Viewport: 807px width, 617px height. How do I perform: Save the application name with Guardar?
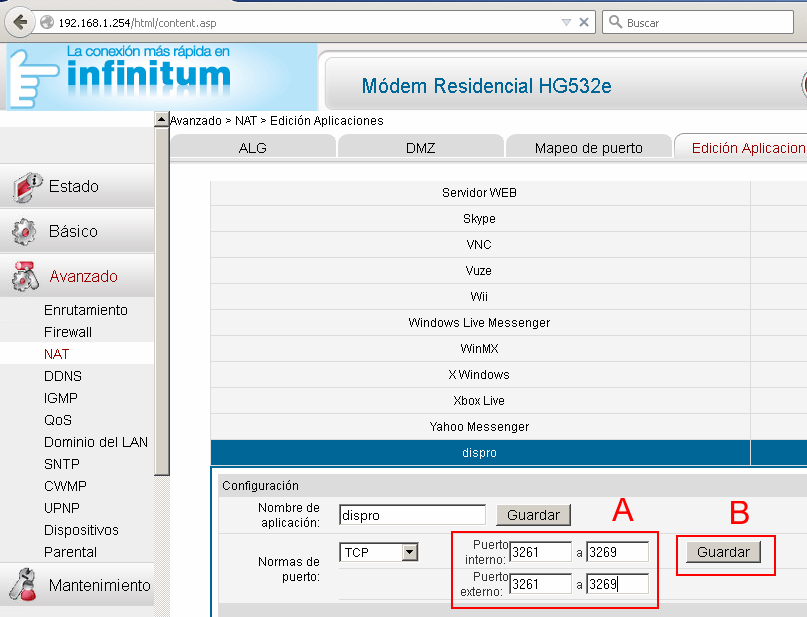(x=533, y=515)
